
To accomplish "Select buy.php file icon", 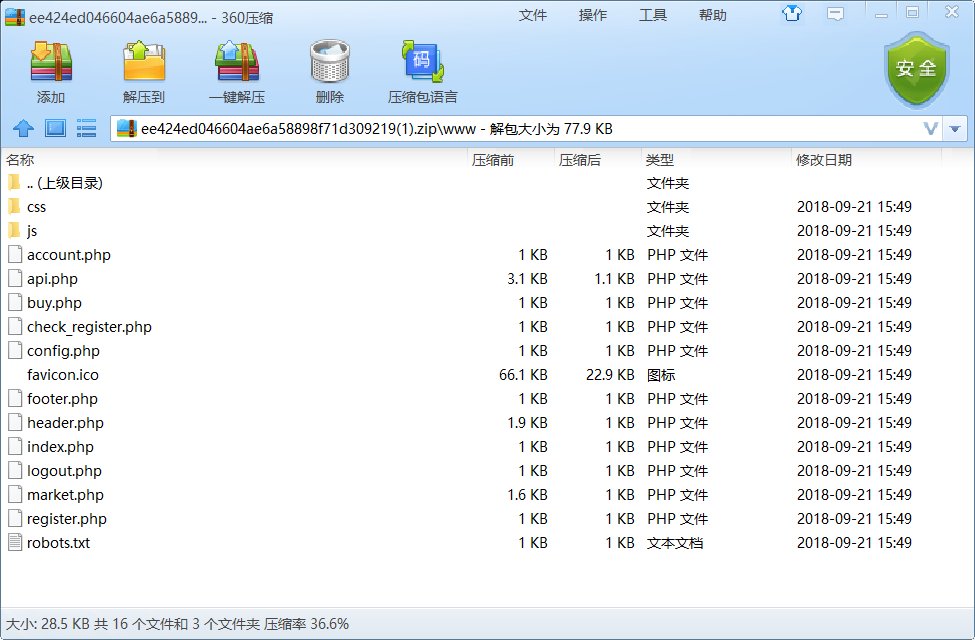I will pos(15,302).
